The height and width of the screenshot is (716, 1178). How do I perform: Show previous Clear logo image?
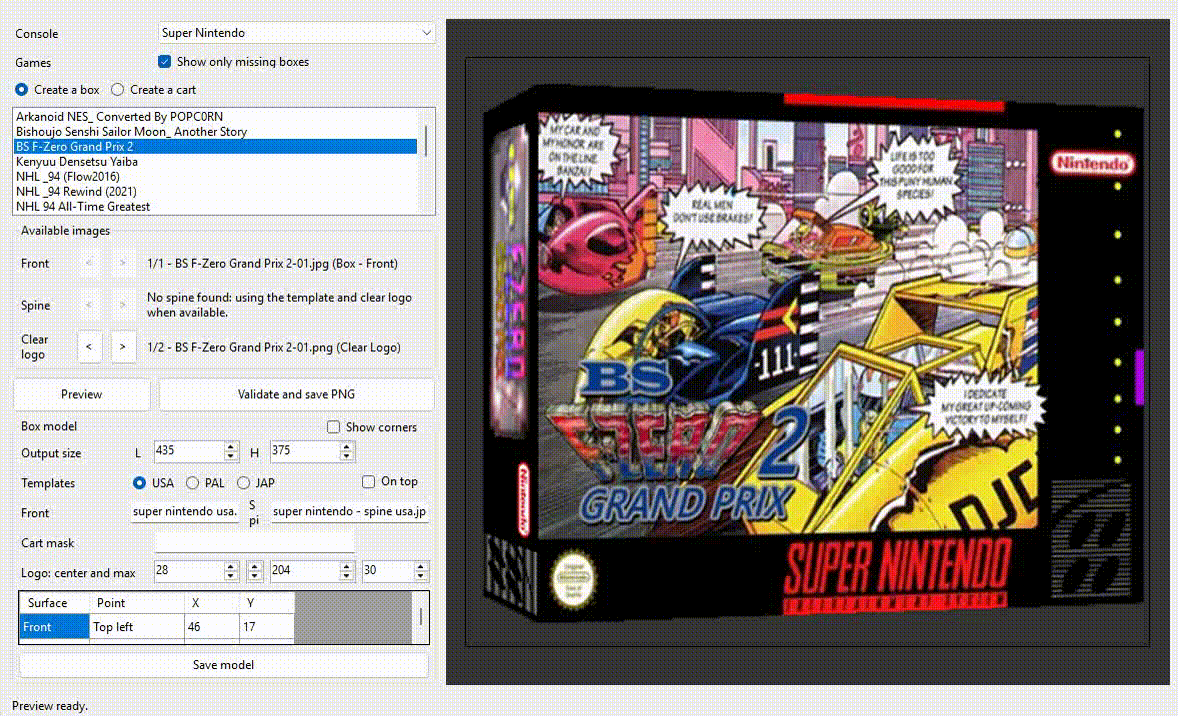tap(89, 347)
